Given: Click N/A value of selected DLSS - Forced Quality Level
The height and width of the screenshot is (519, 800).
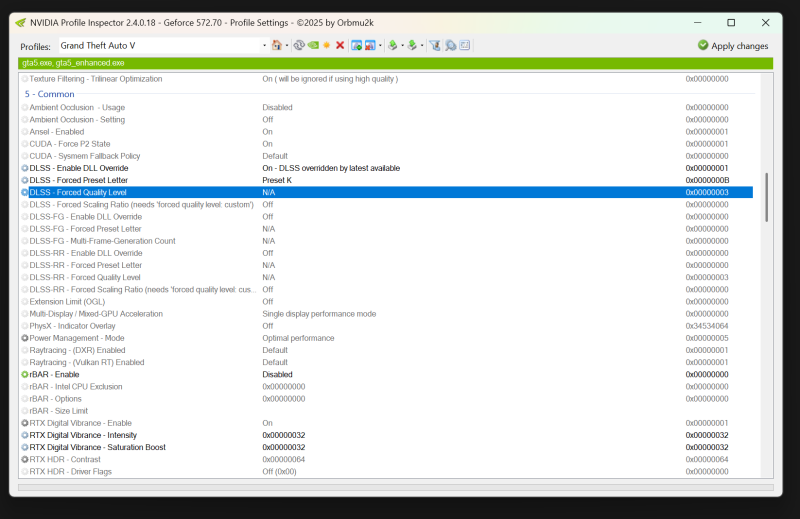Looking at the screenshot, I should [x=269, y=192].
